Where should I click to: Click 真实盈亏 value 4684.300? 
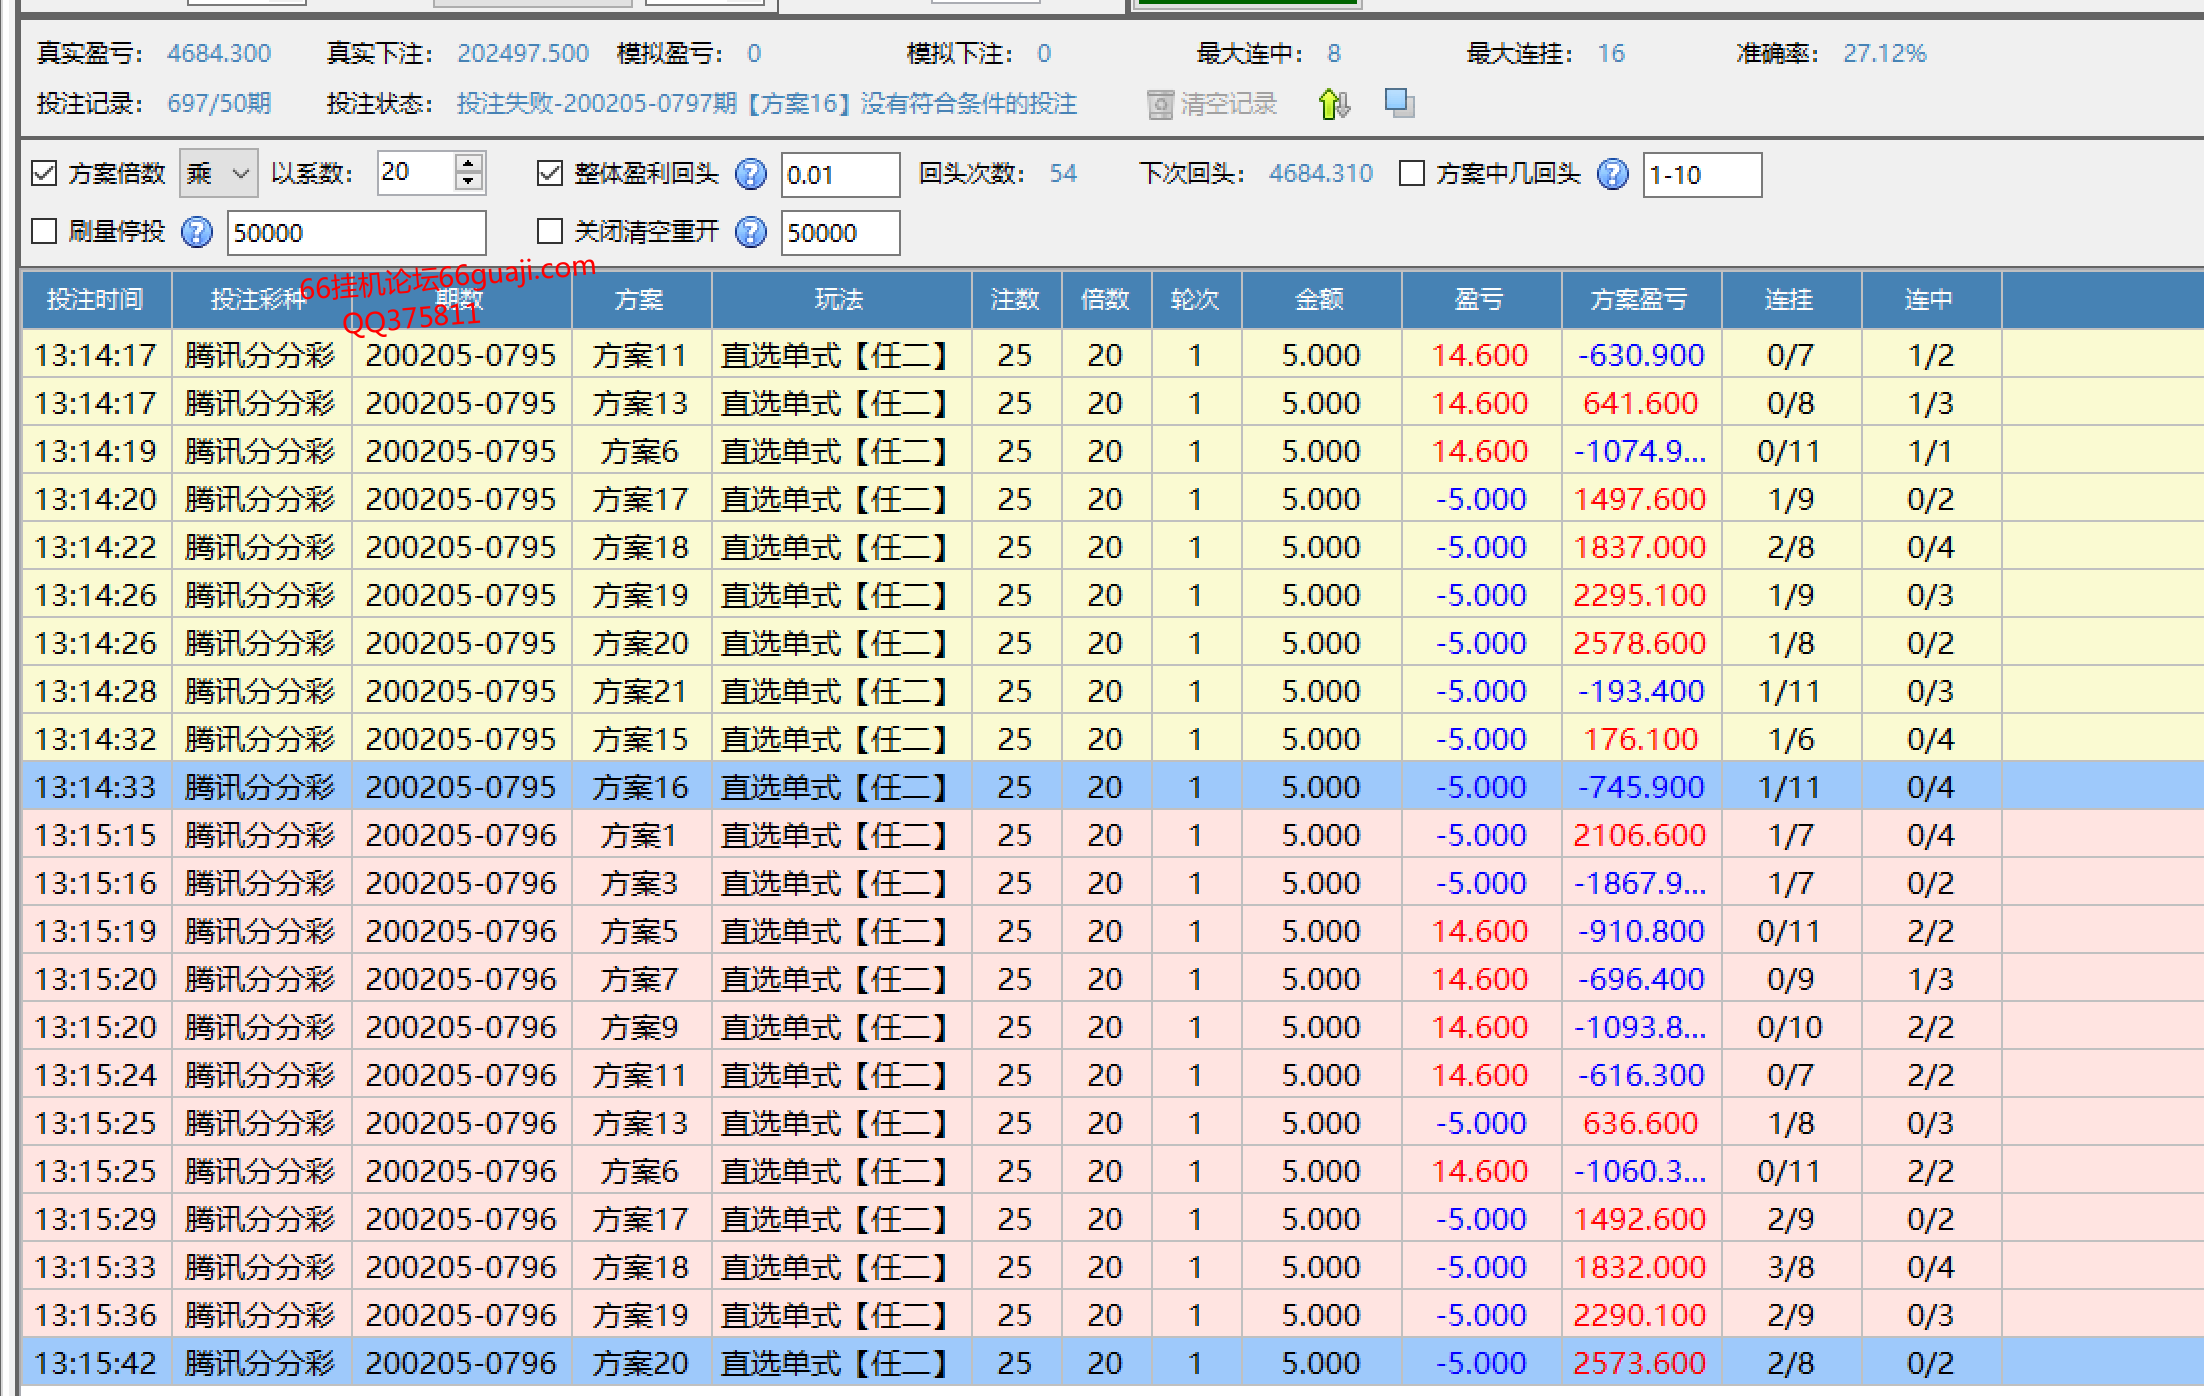[219, 53]
